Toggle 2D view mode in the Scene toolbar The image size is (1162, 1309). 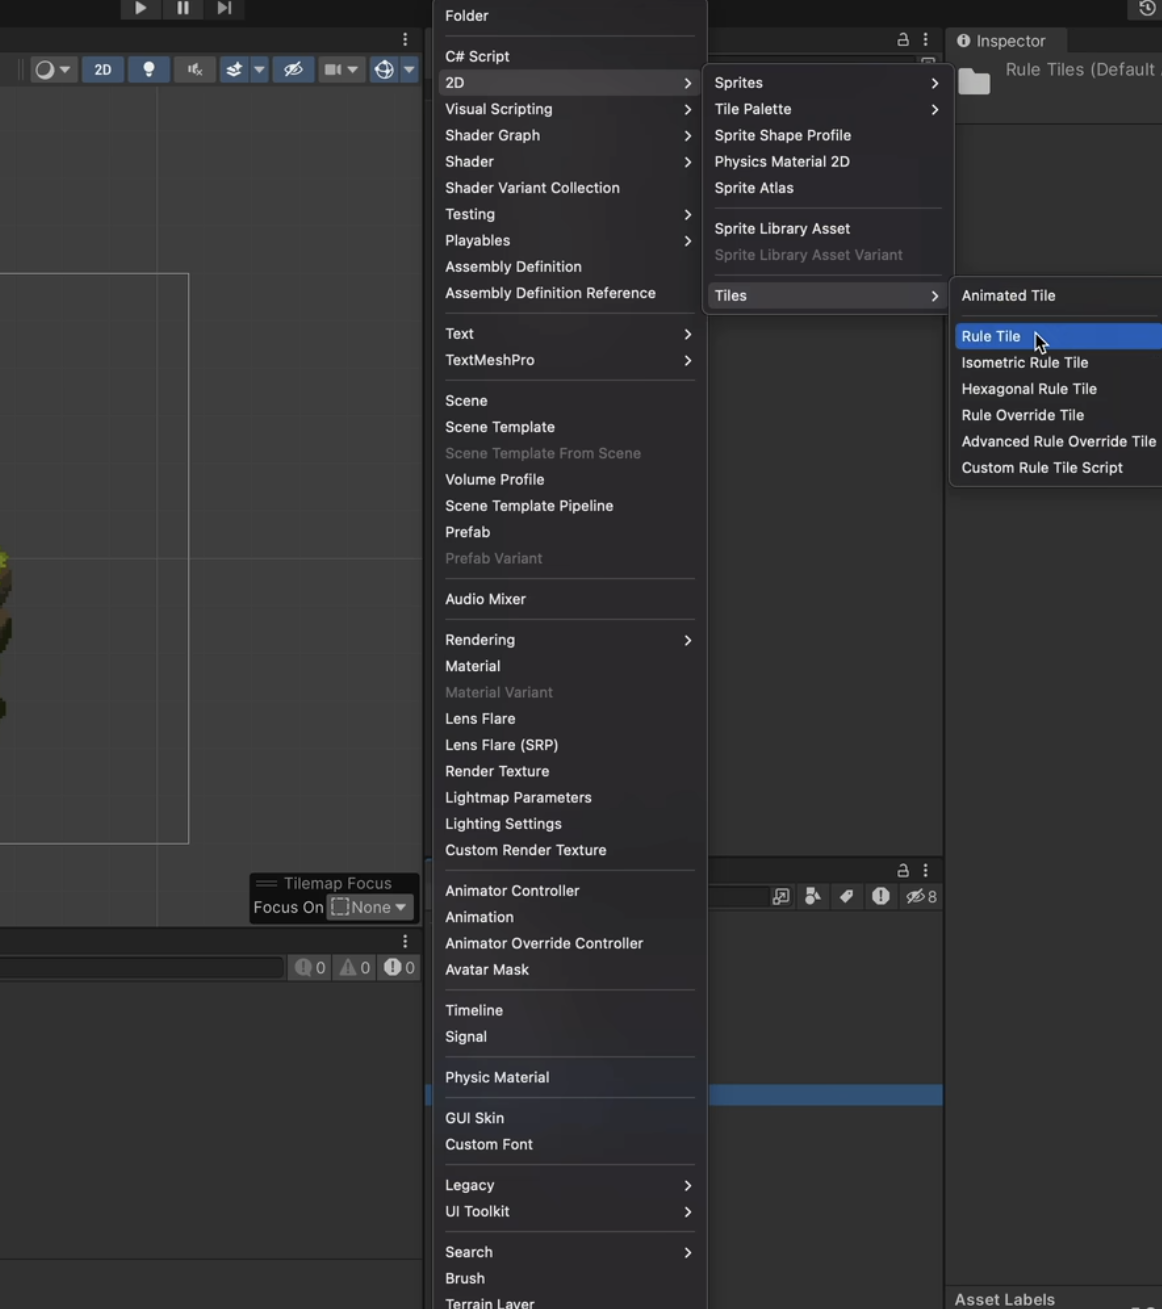tap(102, 69)
